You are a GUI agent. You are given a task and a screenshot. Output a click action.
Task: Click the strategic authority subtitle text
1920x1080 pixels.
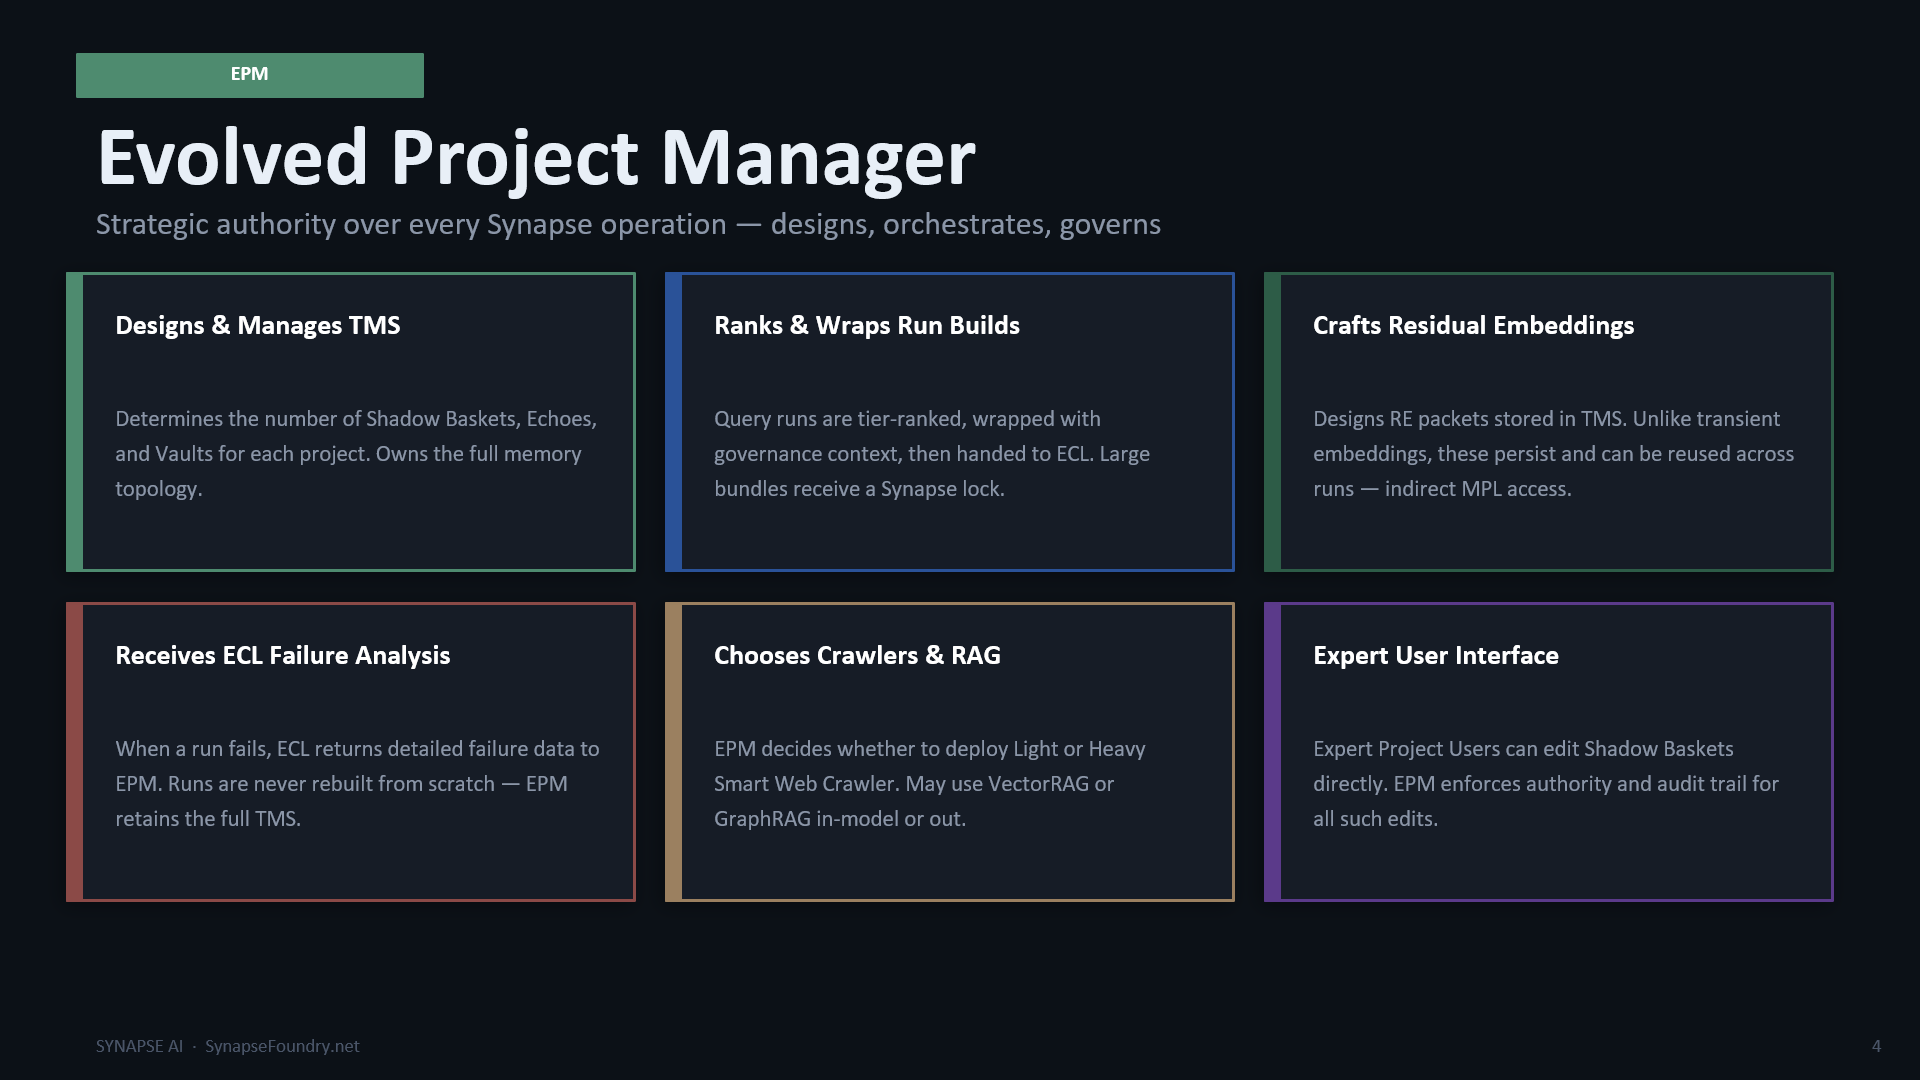pos(628,224)
